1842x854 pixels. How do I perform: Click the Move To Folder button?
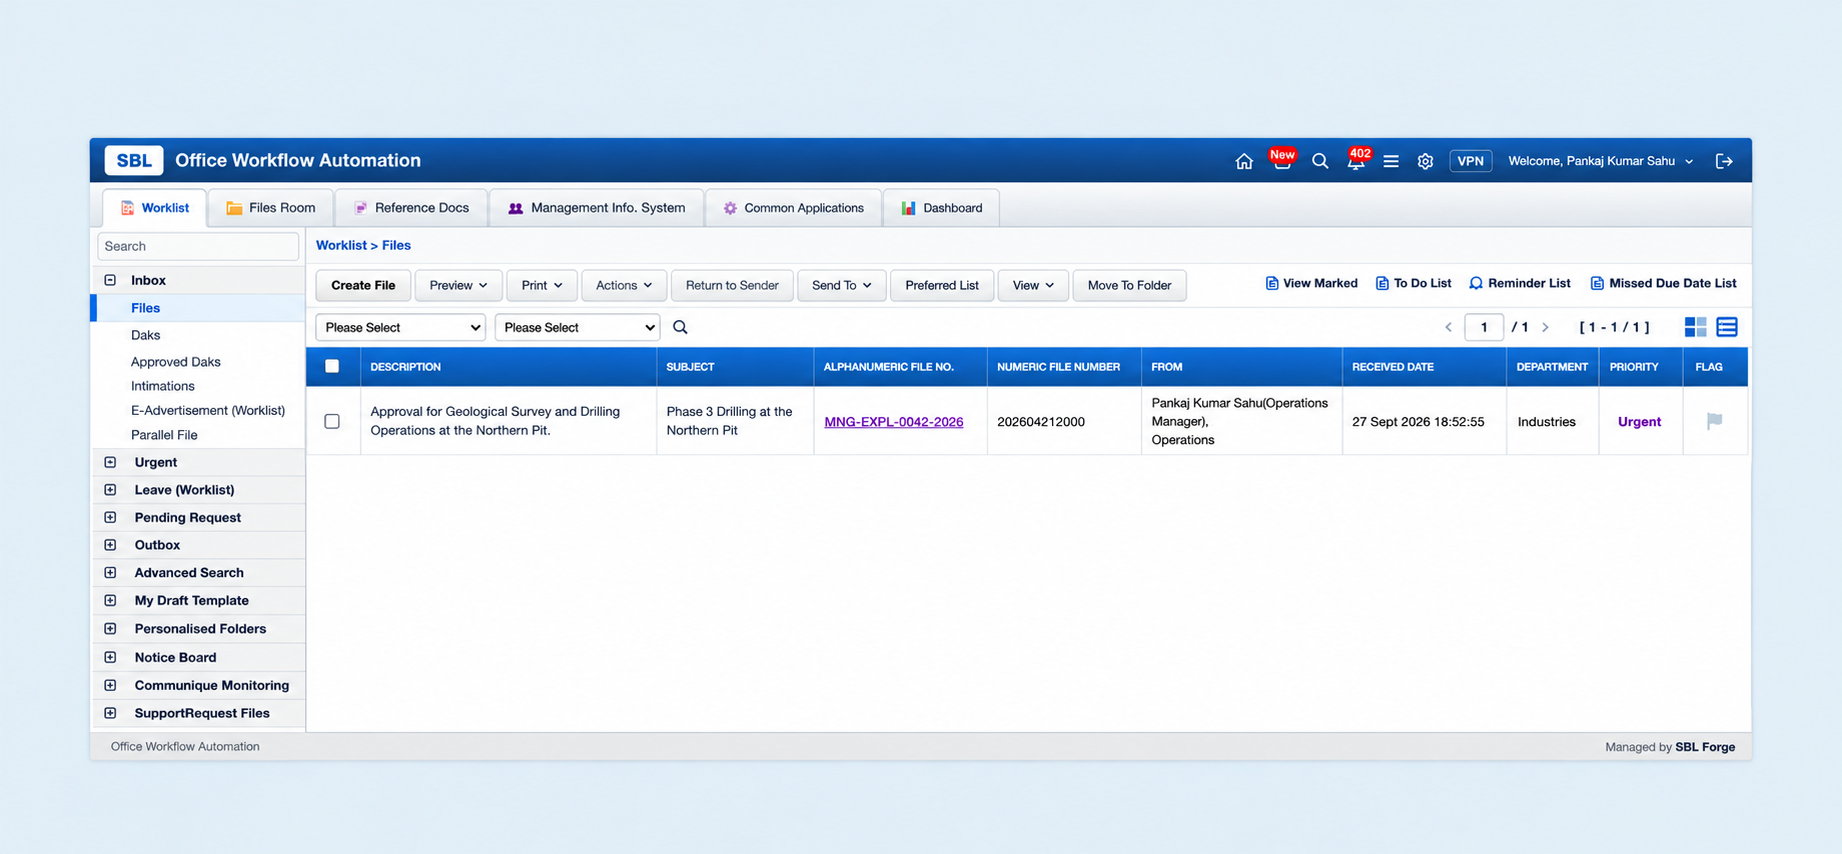pyautogui.click(x=1129, y=285)
